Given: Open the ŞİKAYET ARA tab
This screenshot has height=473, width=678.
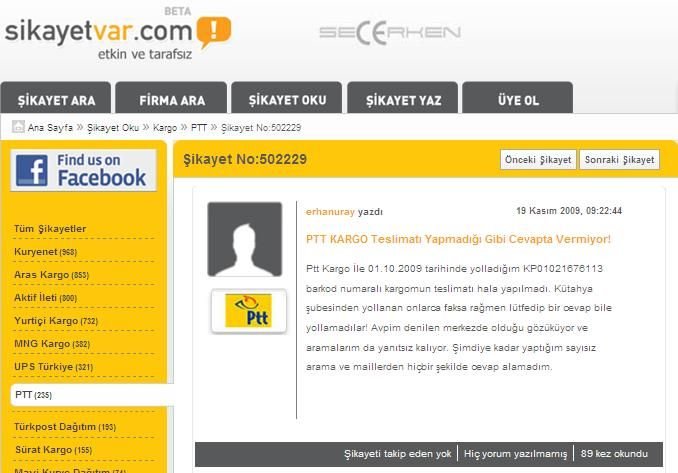Looking at the screenshot, I should (x=56, y=98).
